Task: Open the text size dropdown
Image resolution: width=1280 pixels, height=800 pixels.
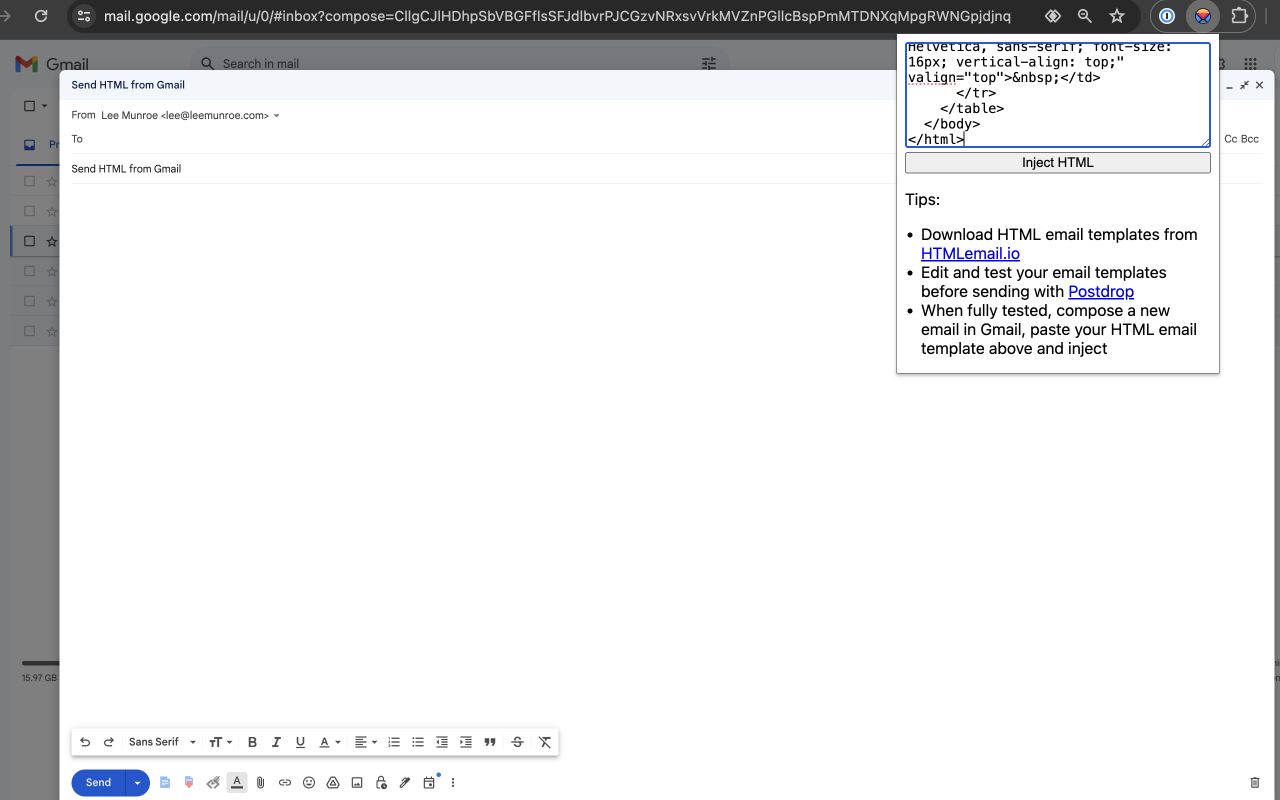Action: (220, 742)
